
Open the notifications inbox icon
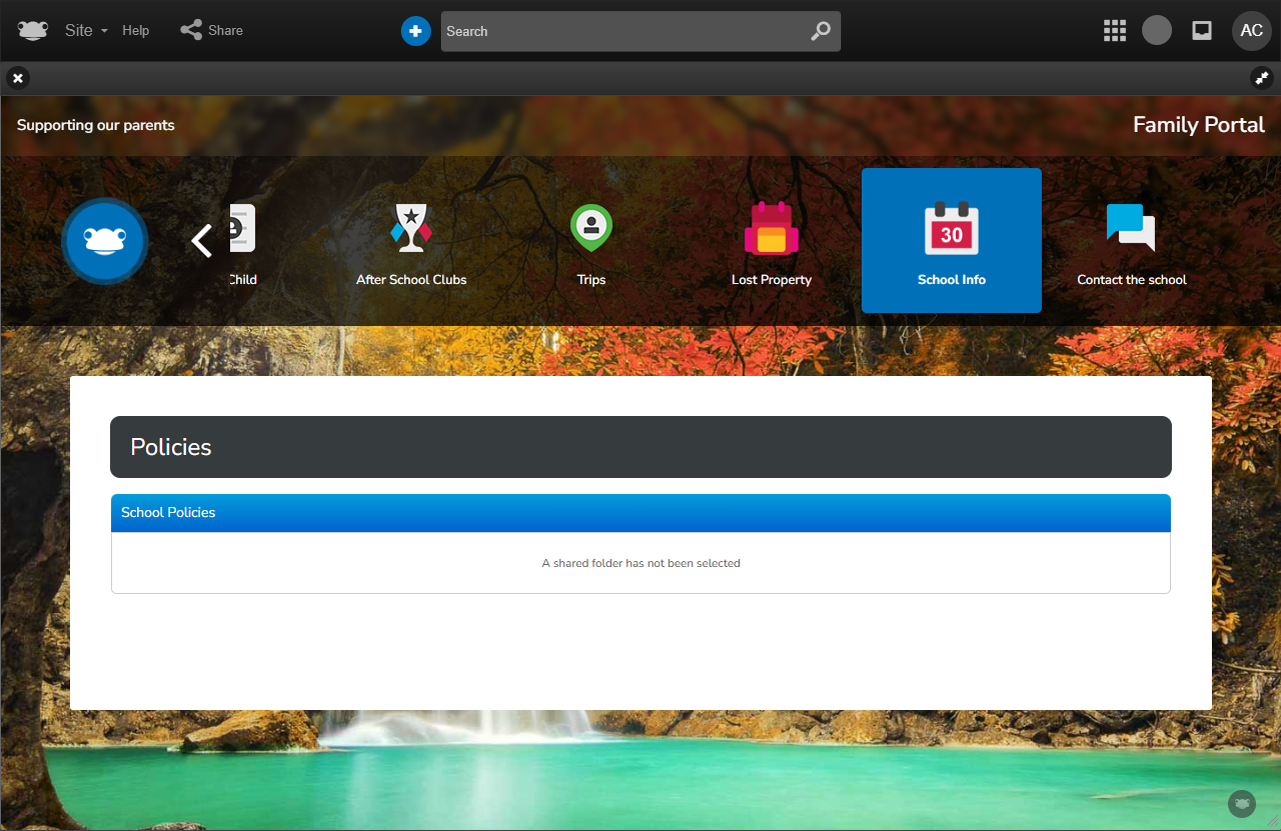pyautogui.click(x=1202, y=31)
